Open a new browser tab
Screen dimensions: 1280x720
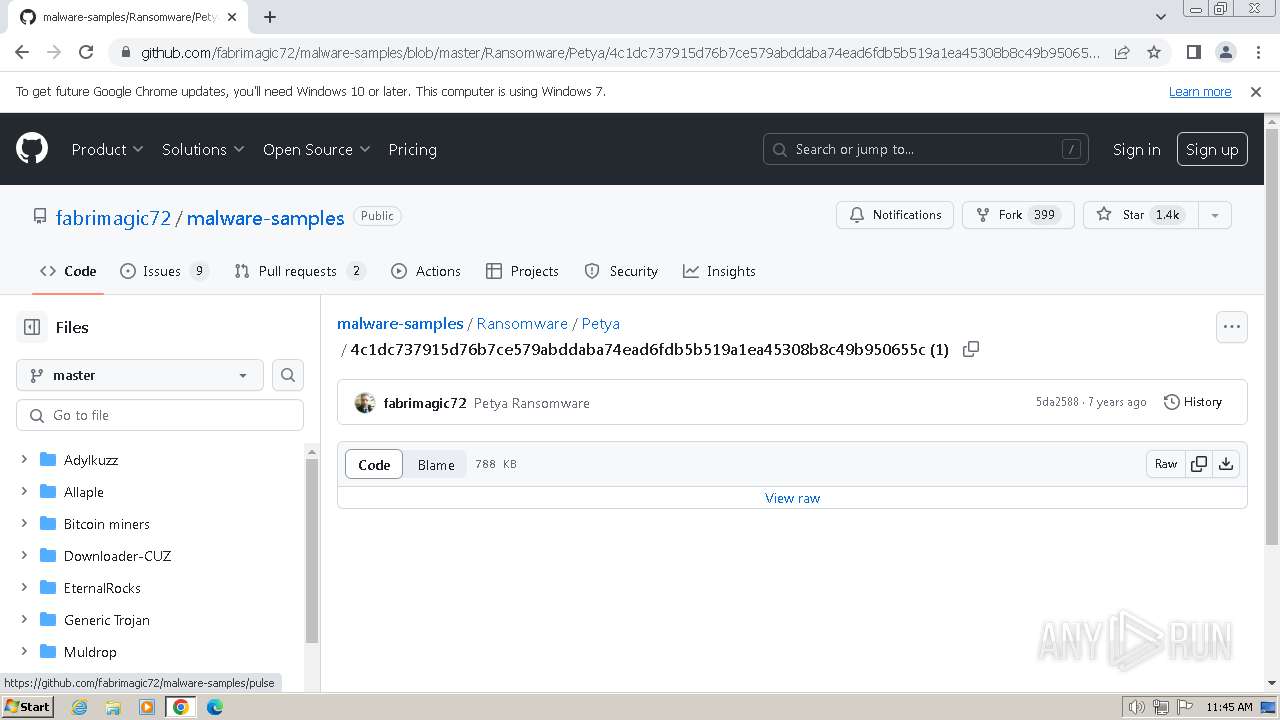pyautogui.click(x=270, y=17)
